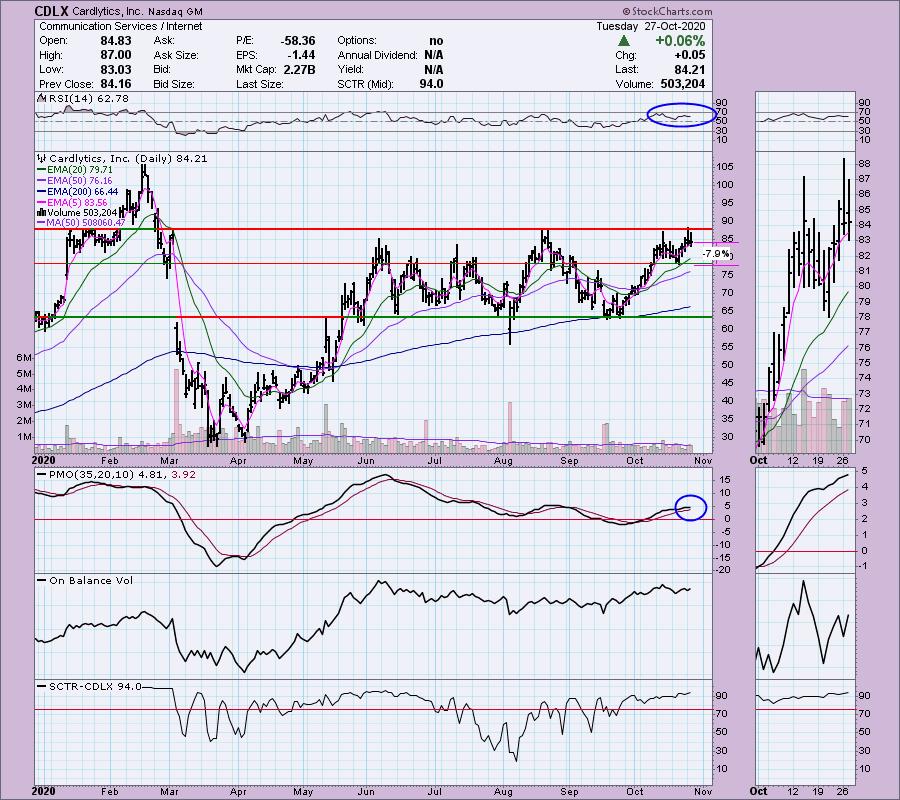The image size is (900, 800).
Task: Click the 'Cardlytics, Inc.' company name header
Action: point(108,11)
